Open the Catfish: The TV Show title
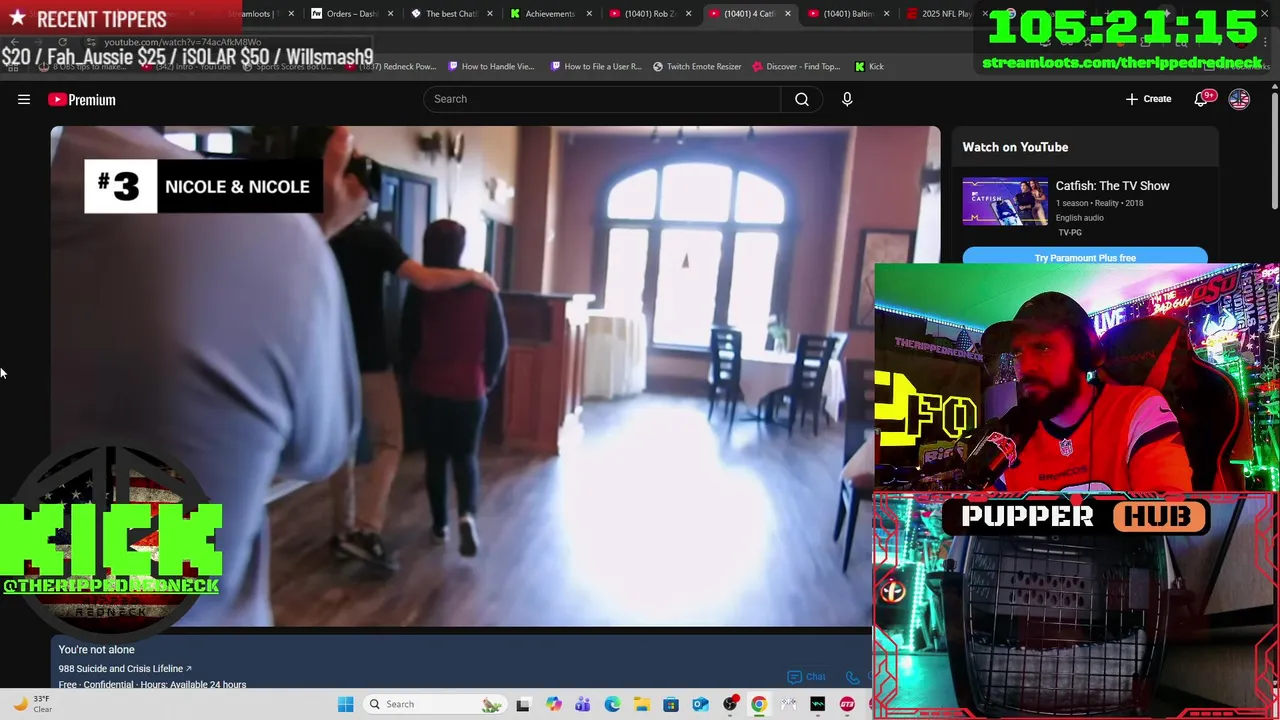Screen dimensions: 1280x720 1112,186
